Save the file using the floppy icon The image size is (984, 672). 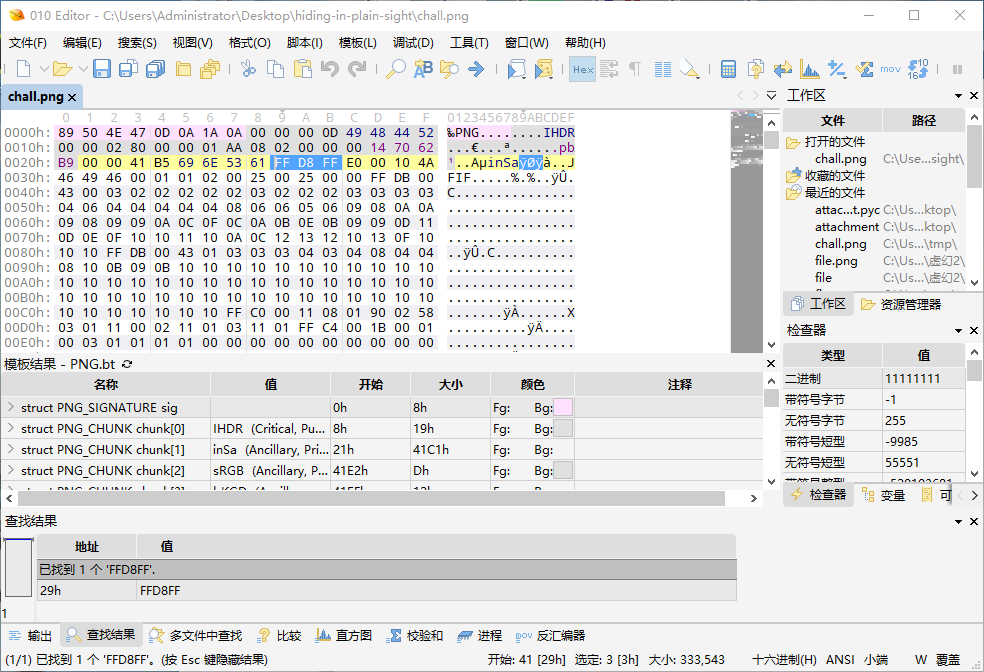[102, 69]
